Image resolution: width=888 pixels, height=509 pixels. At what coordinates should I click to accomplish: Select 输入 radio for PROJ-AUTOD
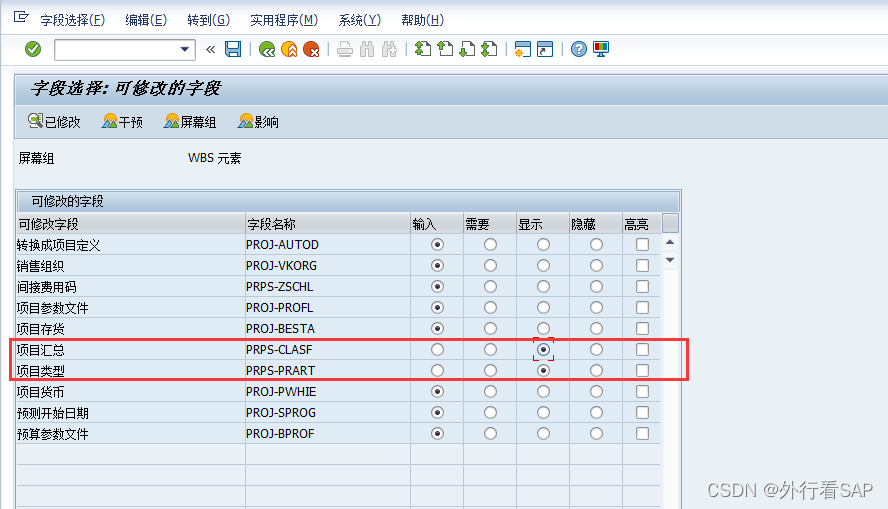[437, 245]
